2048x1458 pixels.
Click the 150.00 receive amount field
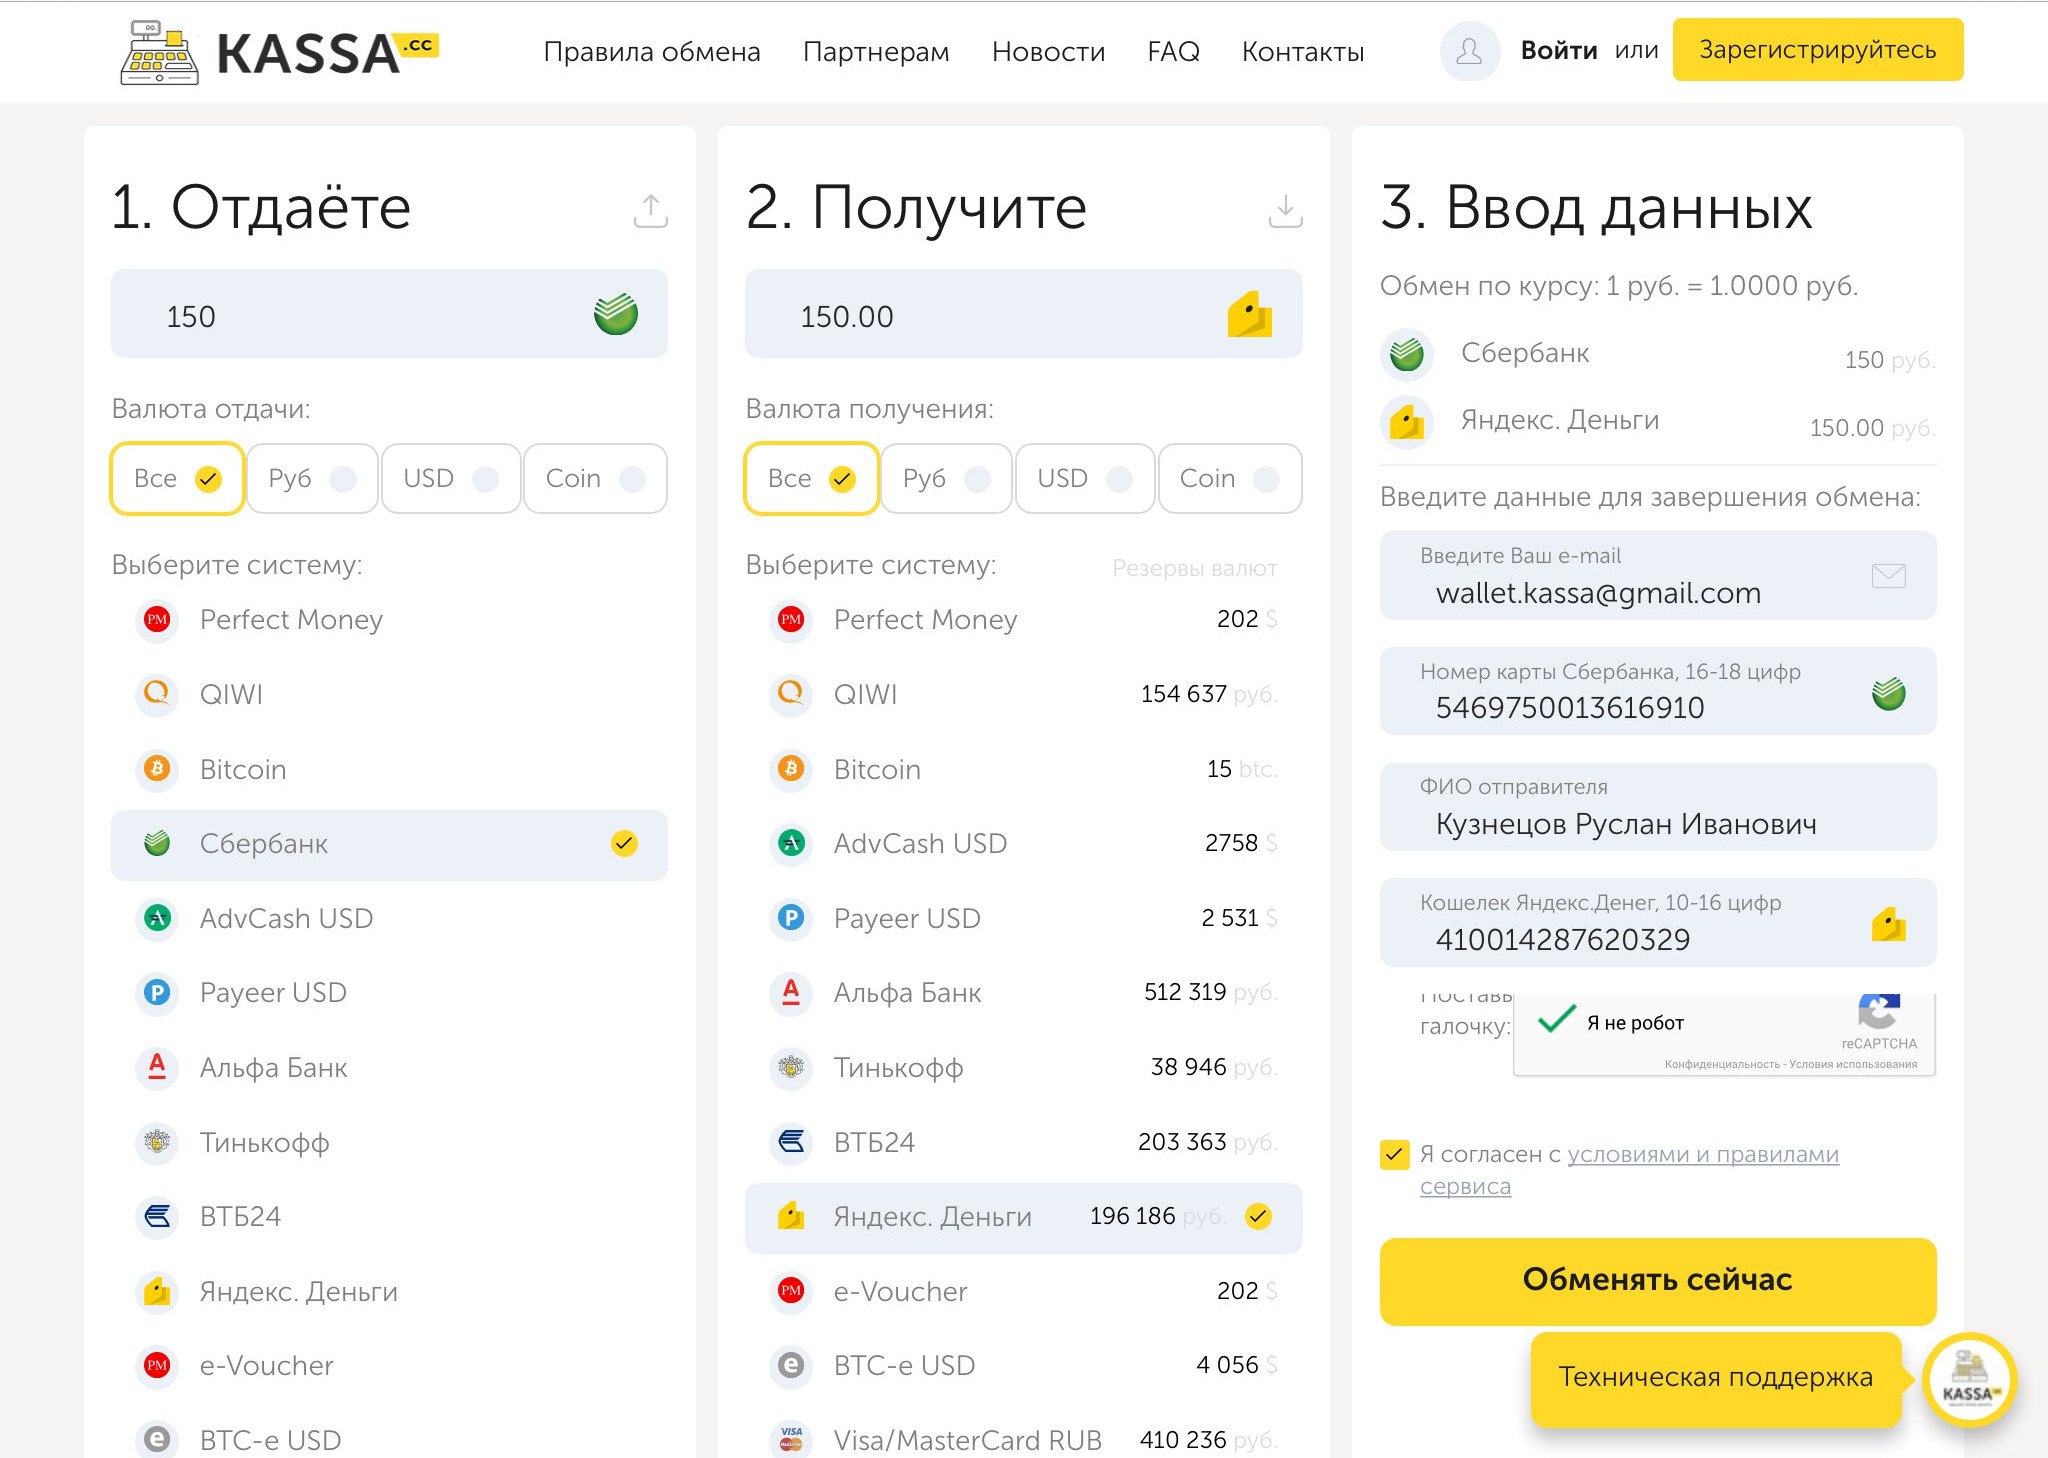tap(1023, 314)
